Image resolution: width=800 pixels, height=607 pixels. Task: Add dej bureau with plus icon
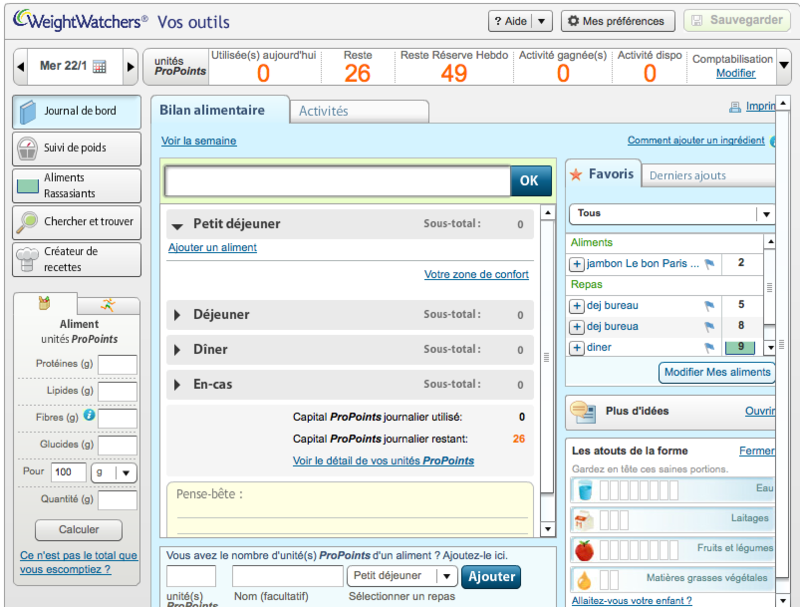tap(577, 306)
